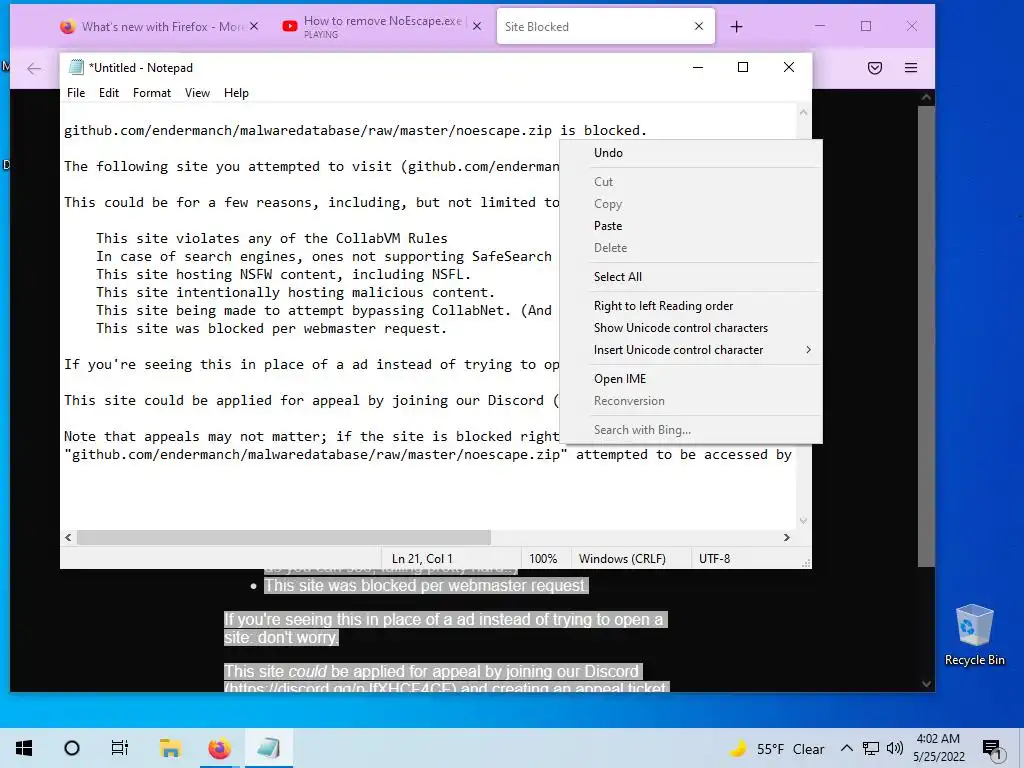Click Notepad title bar app icon
The width and height of the screenshot is (1024, 768).
coord(76,67)
